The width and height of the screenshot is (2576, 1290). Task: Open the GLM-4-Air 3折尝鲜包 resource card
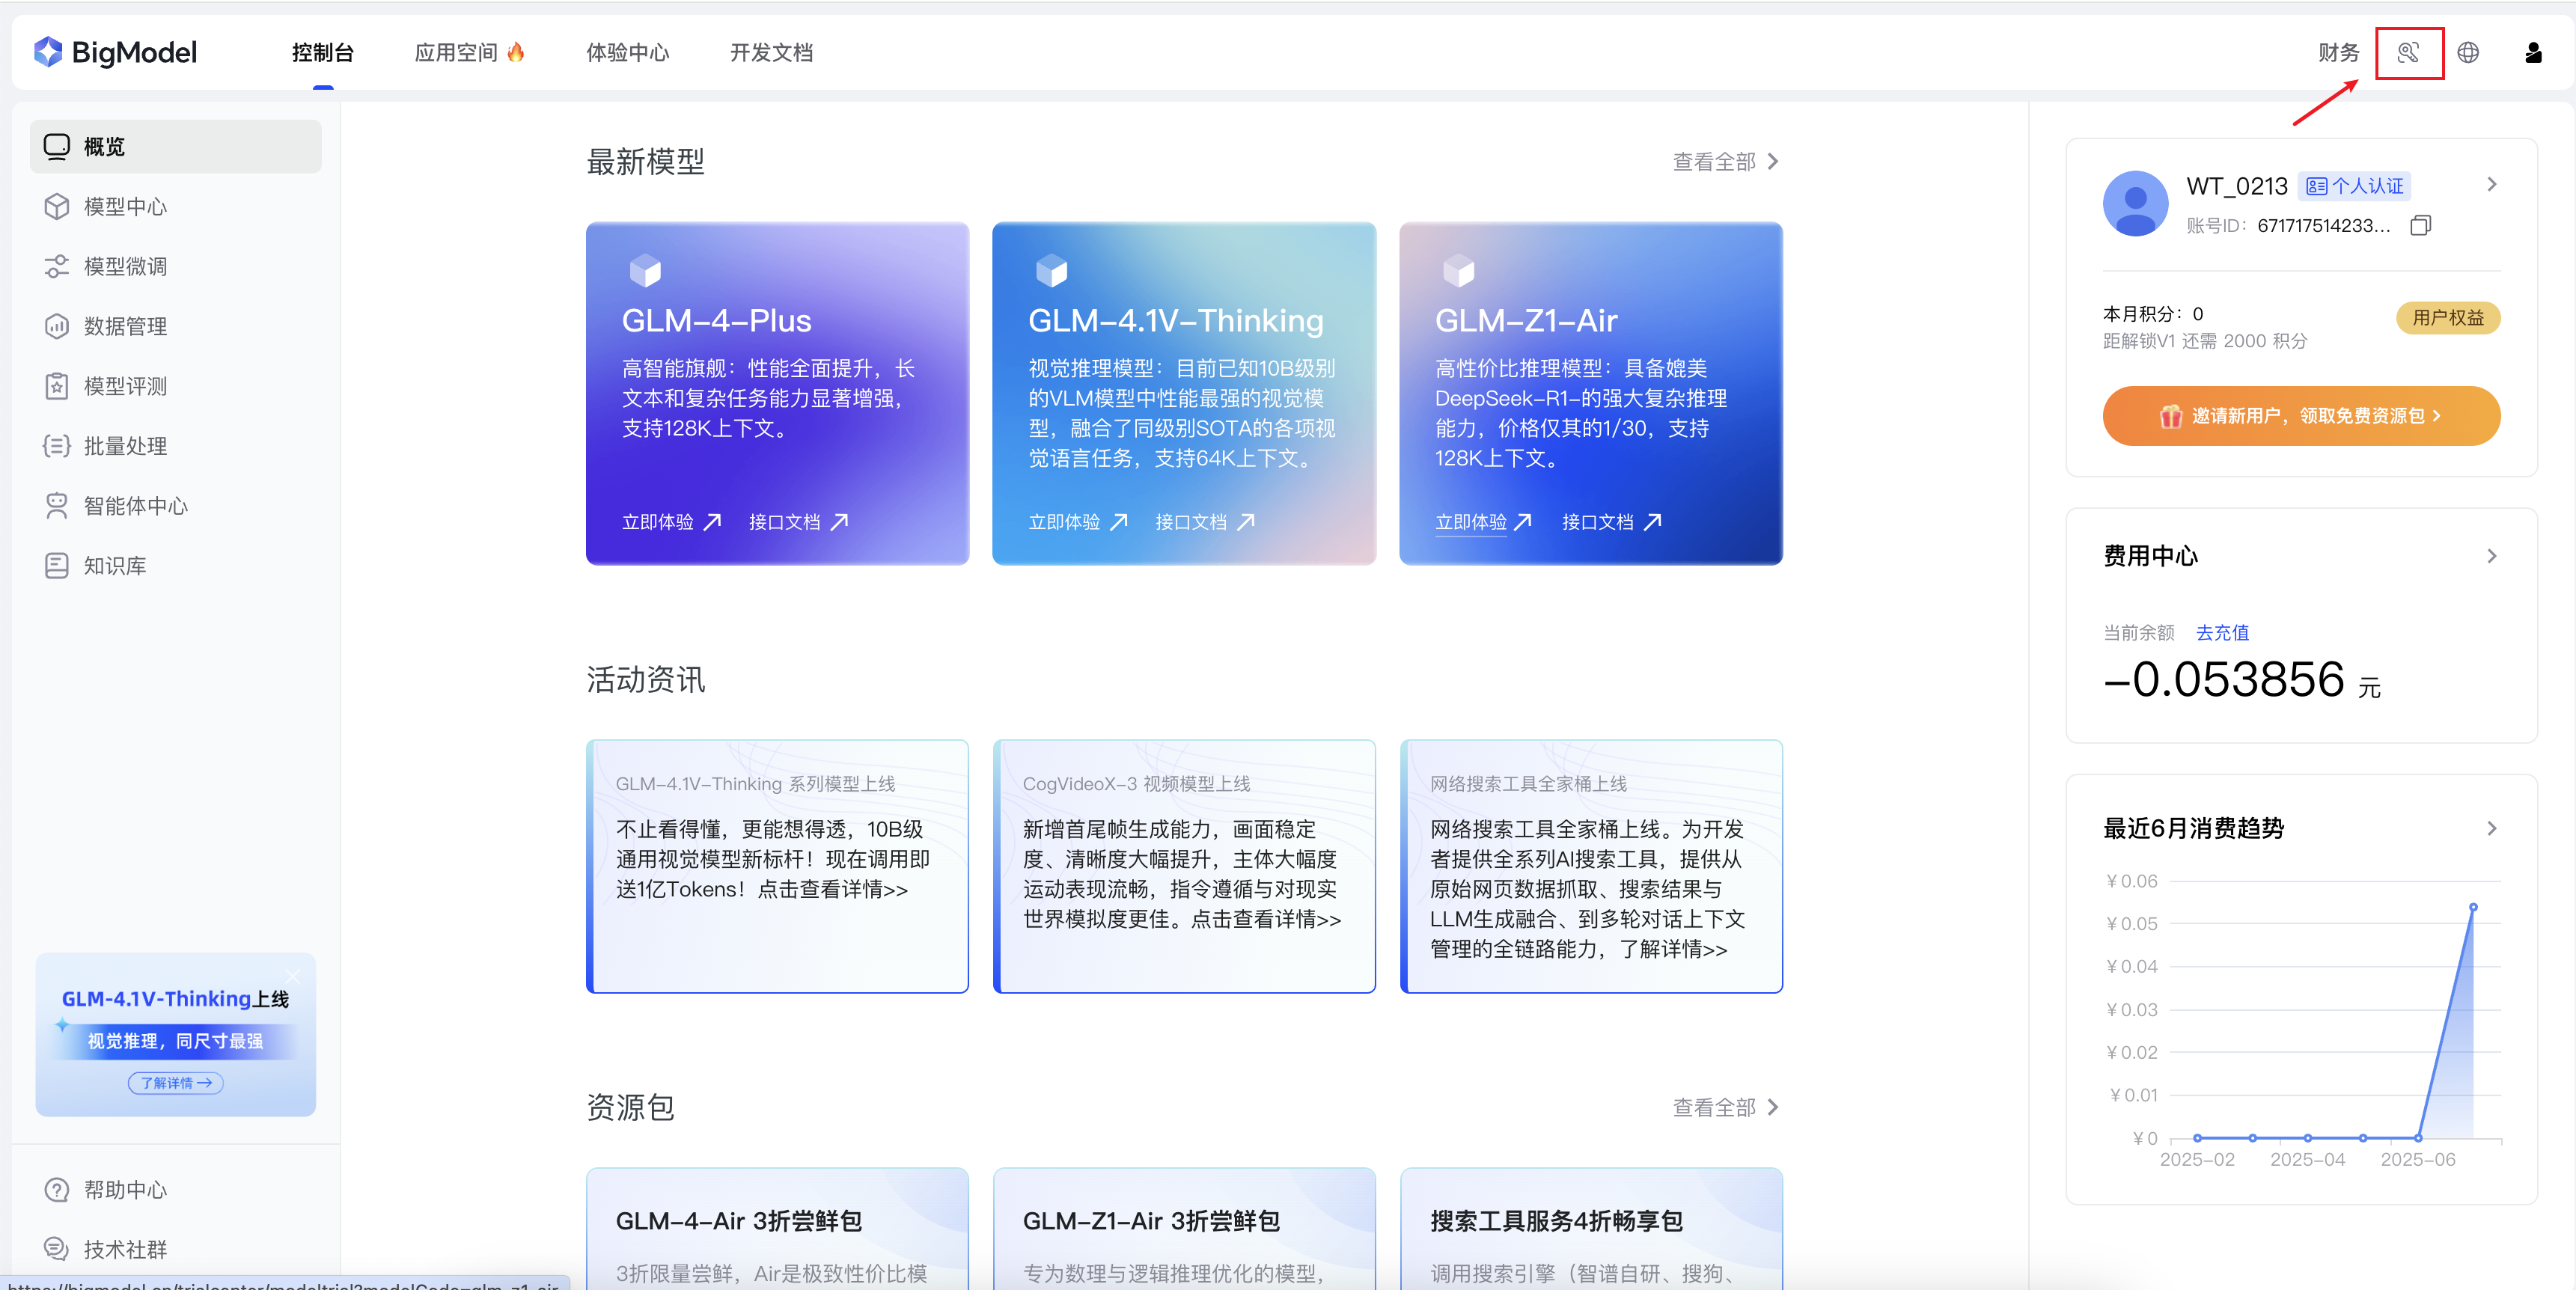[777, 1228]
